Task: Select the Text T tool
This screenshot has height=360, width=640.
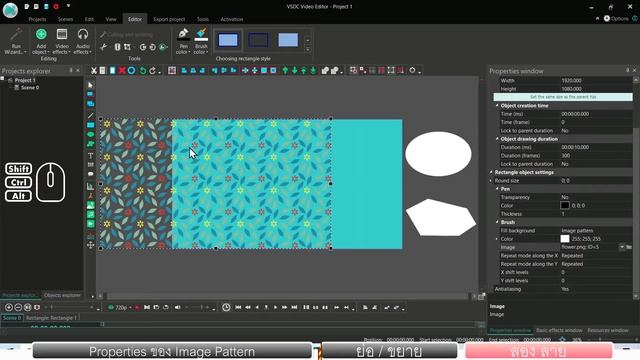Action: (91, 155)
